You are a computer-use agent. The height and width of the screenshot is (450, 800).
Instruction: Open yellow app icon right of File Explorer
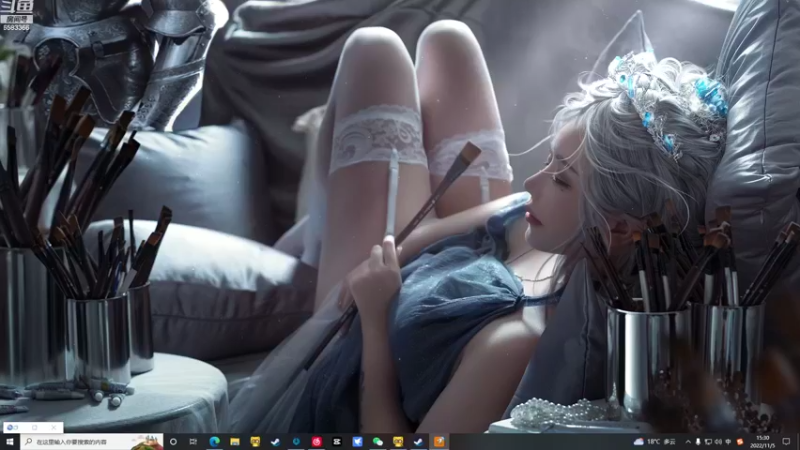255,442
